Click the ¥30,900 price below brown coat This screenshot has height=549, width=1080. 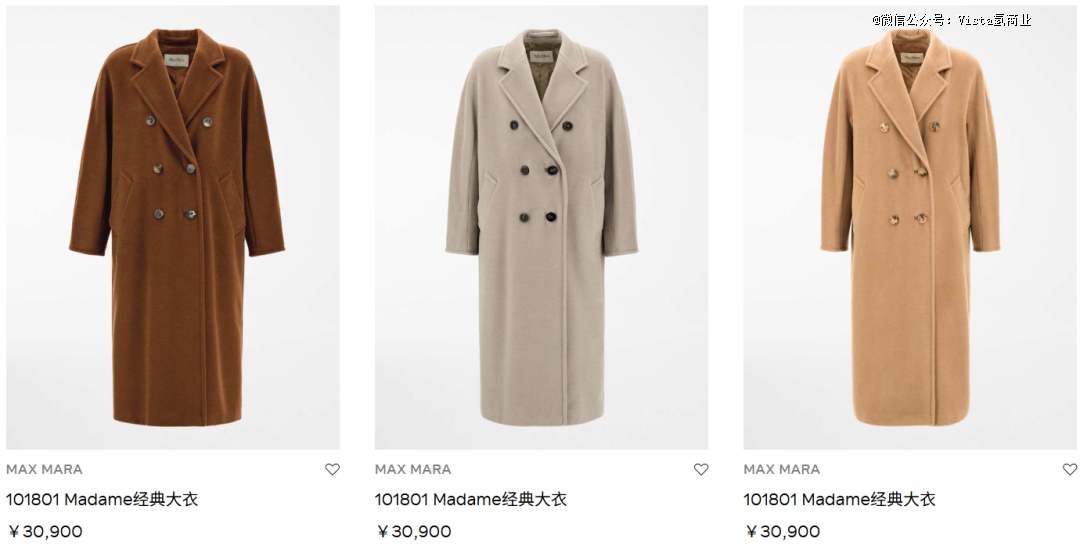(45, 532)
